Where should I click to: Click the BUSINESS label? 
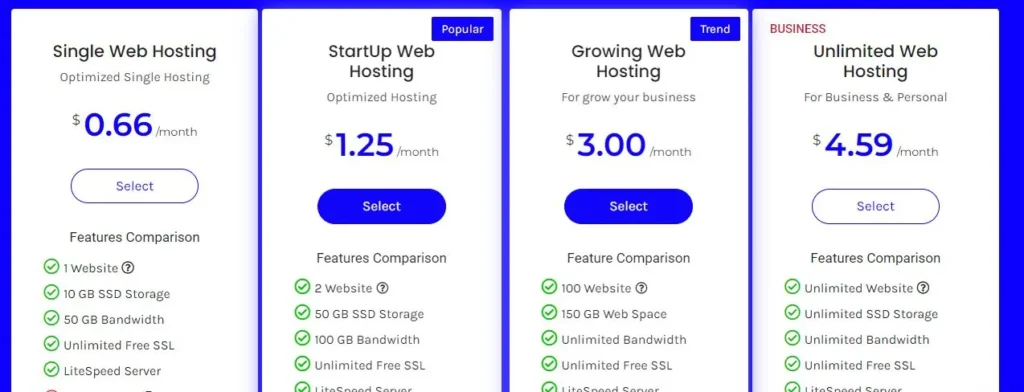pos(797,29)
